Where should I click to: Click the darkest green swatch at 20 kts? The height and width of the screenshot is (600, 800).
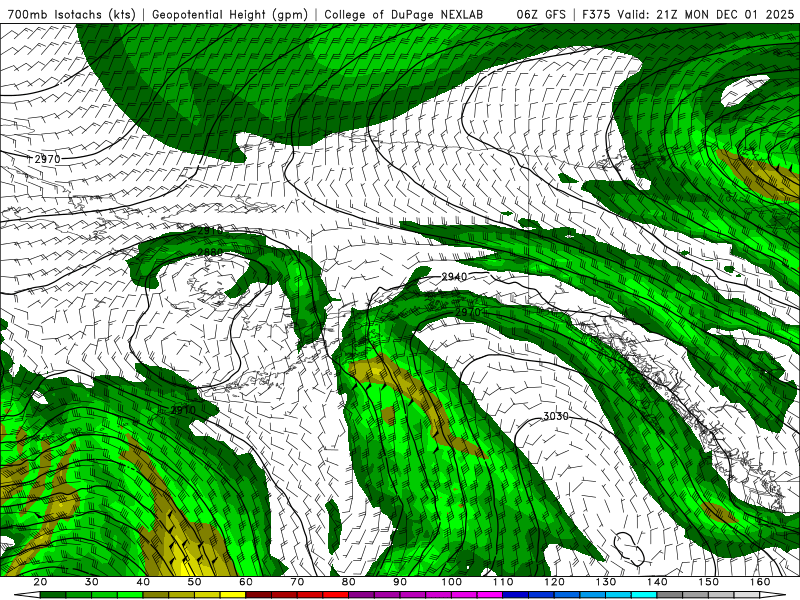[x=53, y=595]
